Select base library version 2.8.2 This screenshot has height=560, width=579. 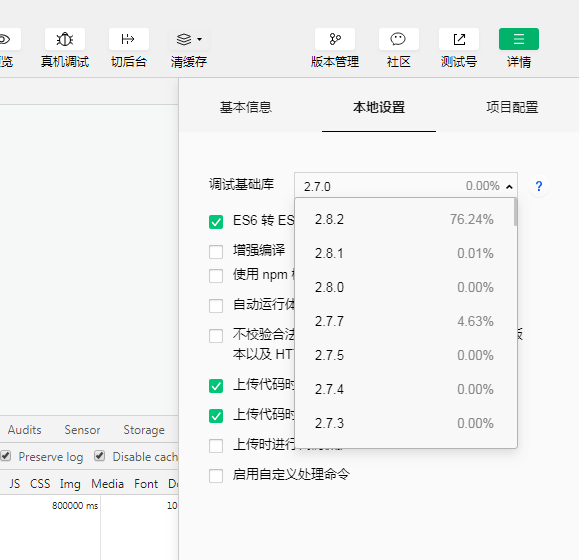[404, 219]
